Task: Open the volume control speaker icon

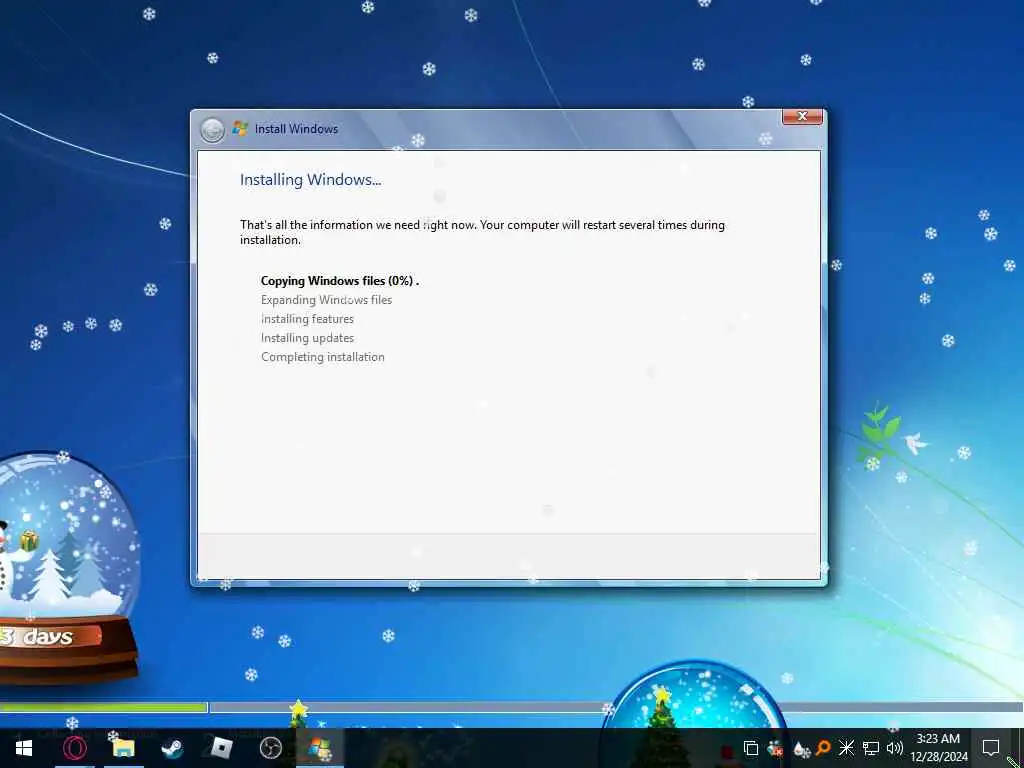Action: coord(895,748)
